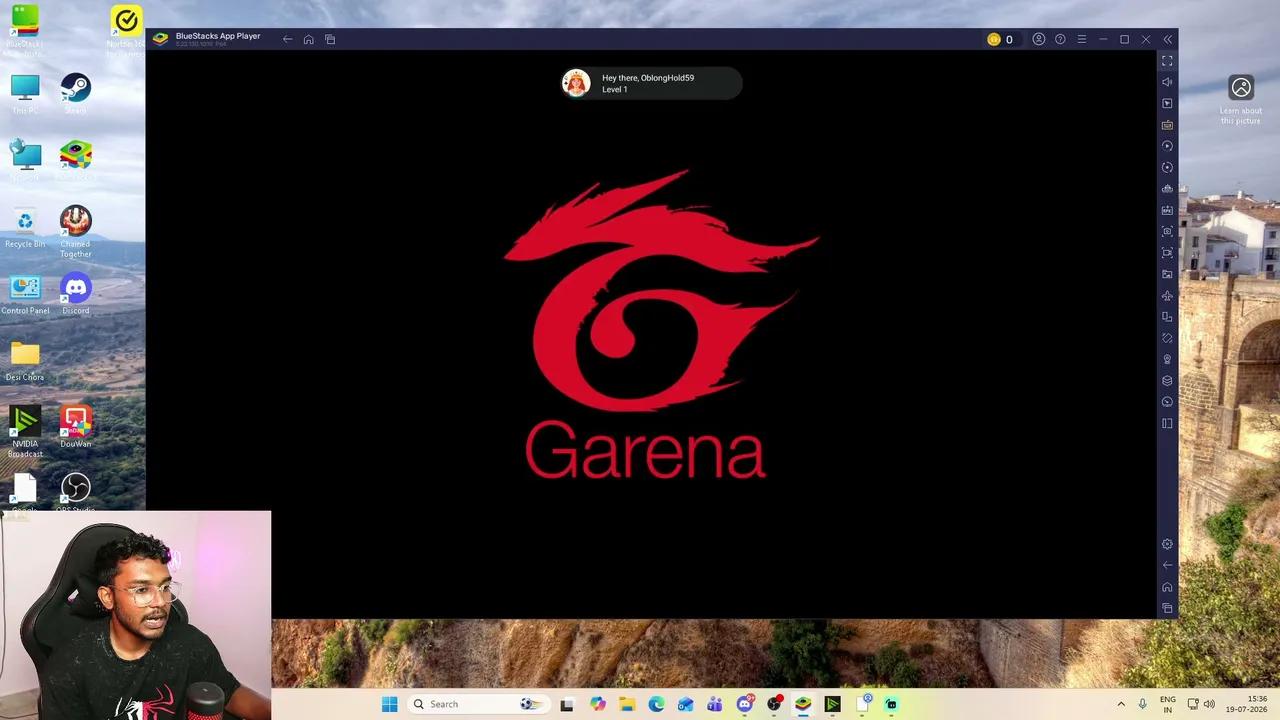Click the side toolbar home button
This screenshot has width=1280, height=720.
[1167, 587]
